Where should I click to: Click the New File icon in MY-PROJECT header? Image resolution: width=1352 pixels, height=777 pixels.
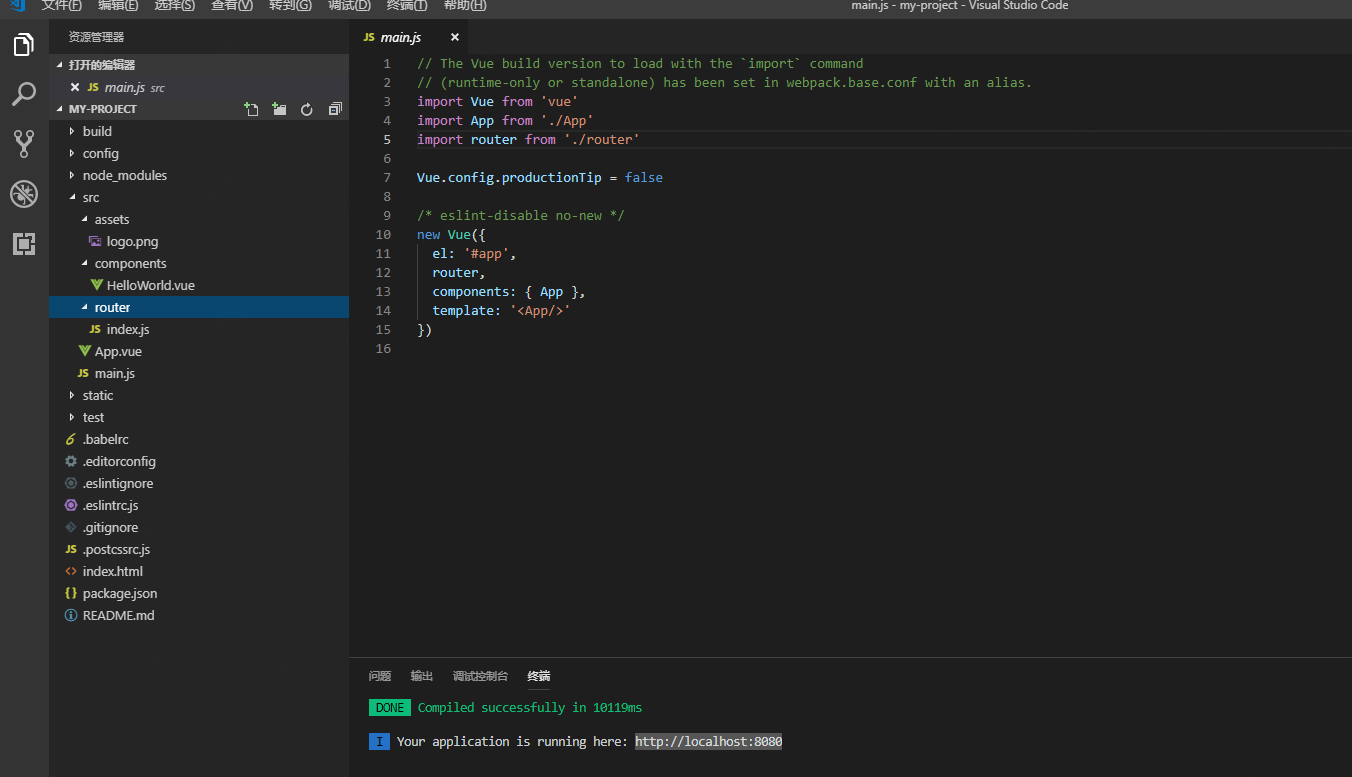point(252,109)
